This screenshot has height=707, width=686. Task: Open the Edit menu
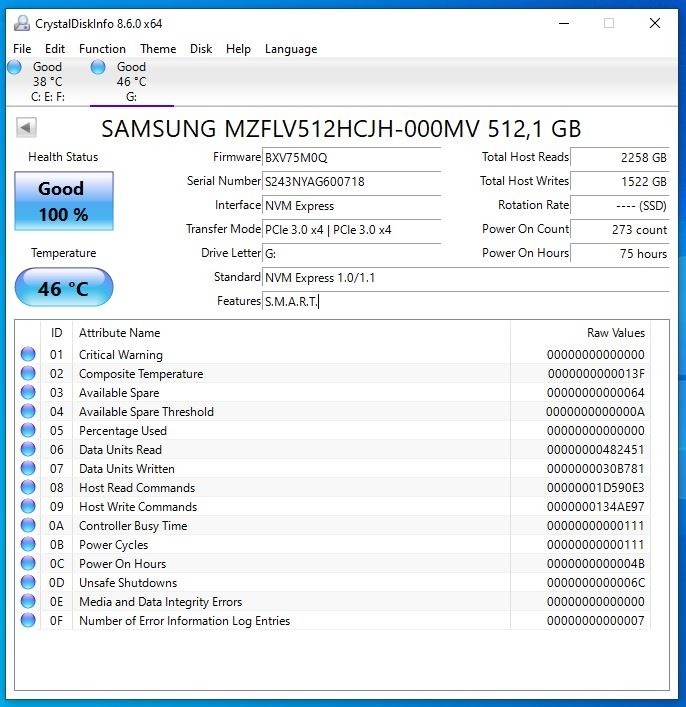(x=55, y=49)
